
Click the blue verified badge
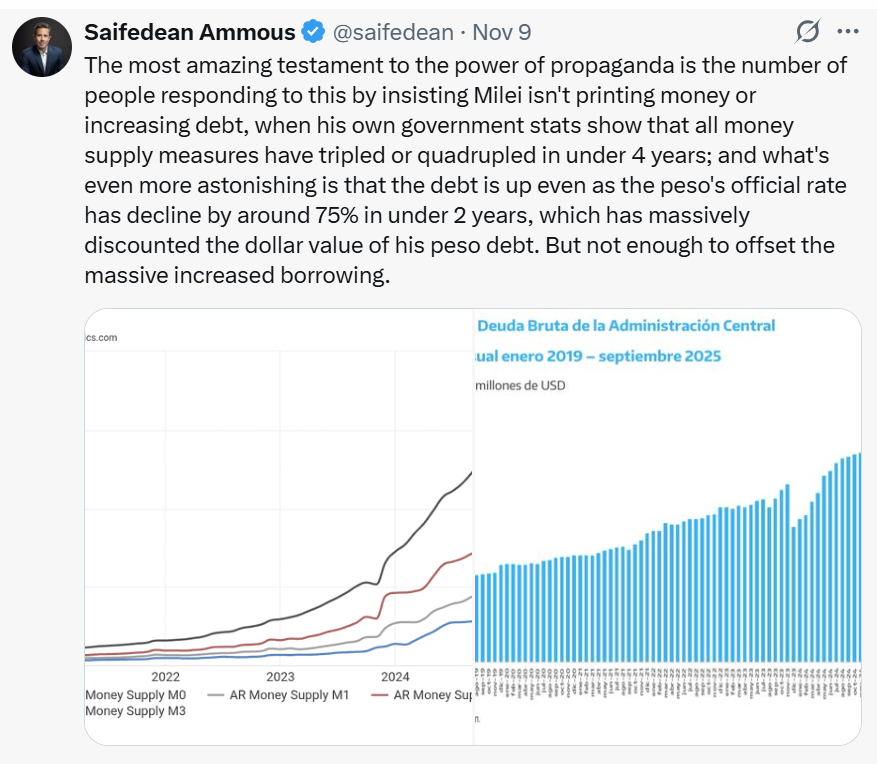click(313, 32)
